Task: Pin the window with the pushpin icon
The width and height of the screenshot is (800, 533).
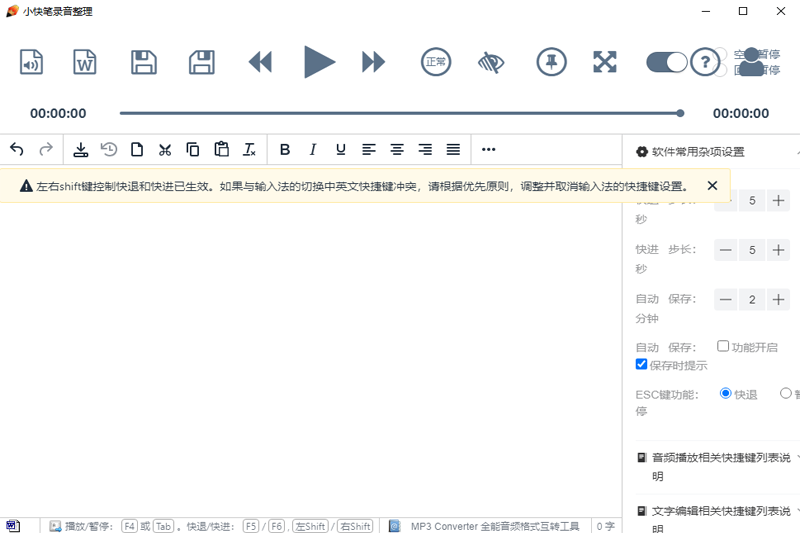Action: point(552,62)
